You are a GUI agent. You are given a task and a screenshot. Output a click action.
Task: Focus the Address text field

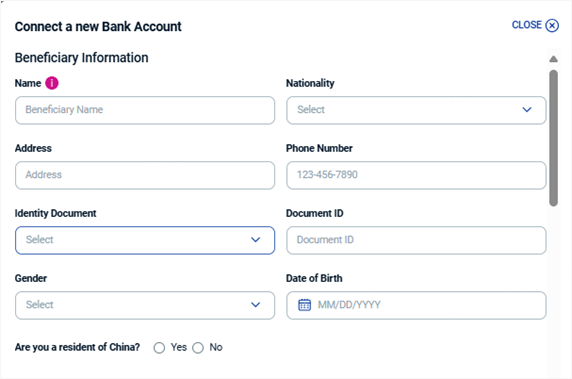[x=145, y=175]
